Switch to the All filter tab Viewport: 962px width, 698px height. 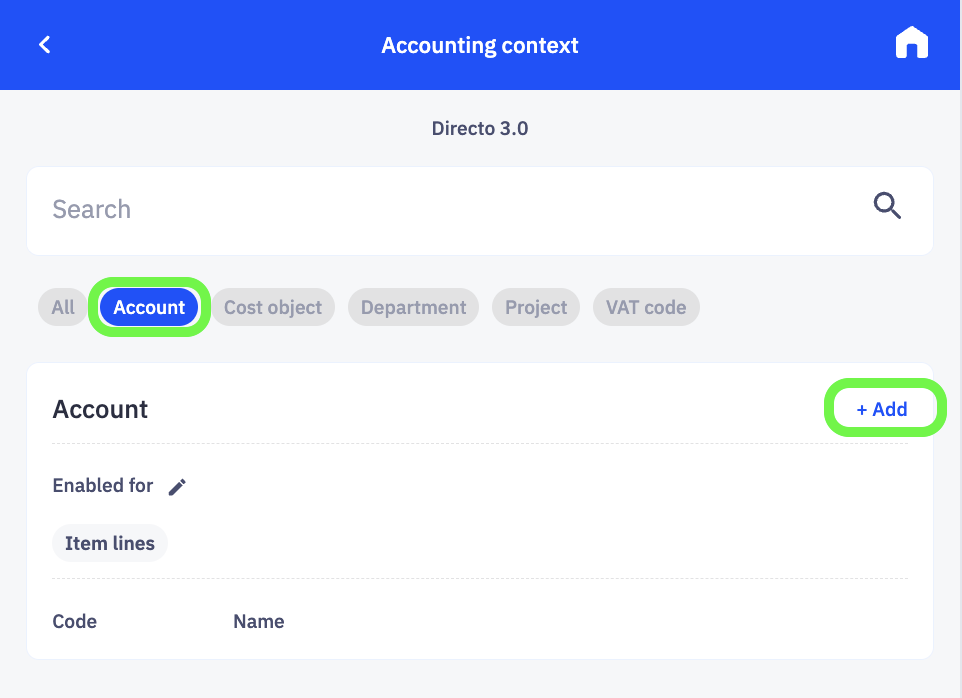click(x=62, y=307)
